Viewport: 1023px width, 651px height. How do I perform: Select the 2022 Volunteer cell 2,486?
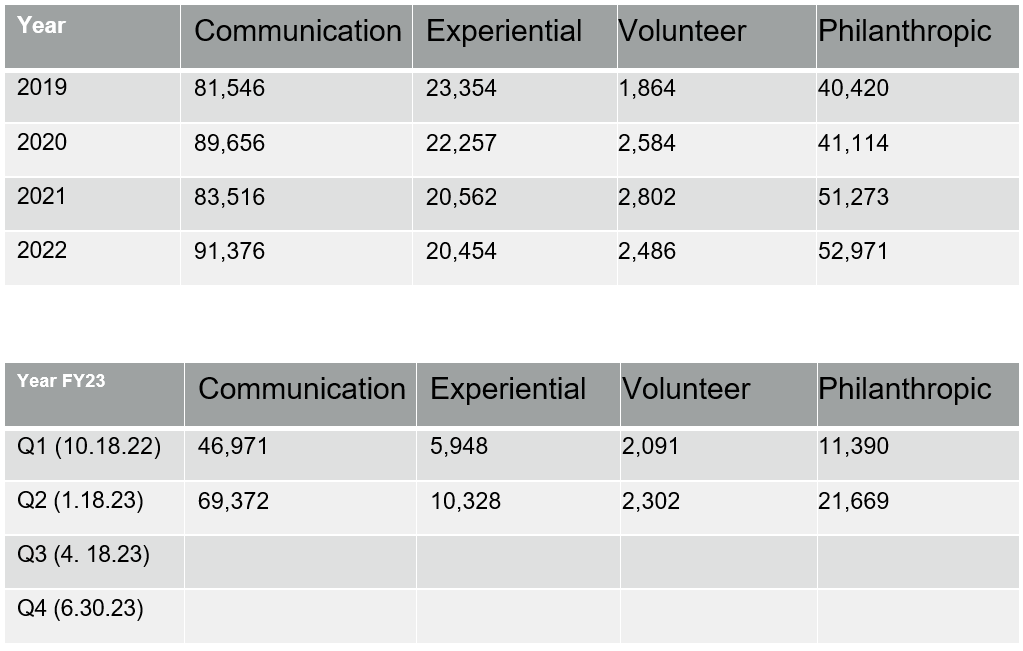[x=647, y=251]
